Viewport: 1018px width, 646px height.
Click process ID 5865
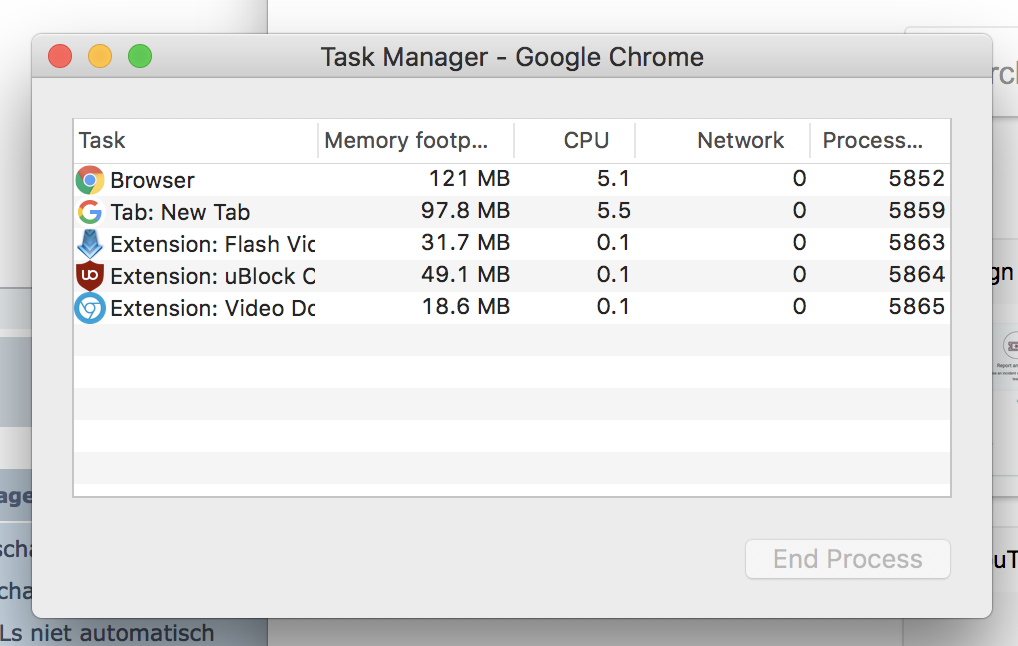click(916, 307)
